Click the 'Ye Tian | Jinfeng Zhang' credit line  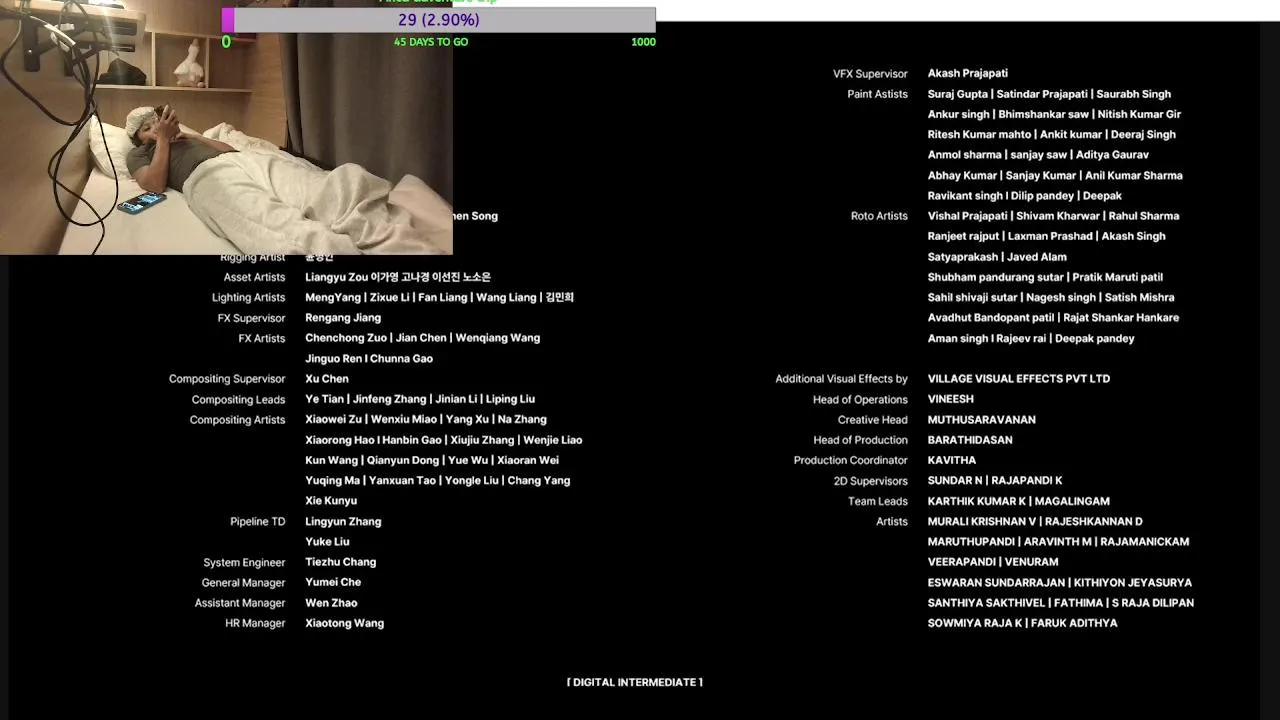pyautogui.click(x=420, y=399)
